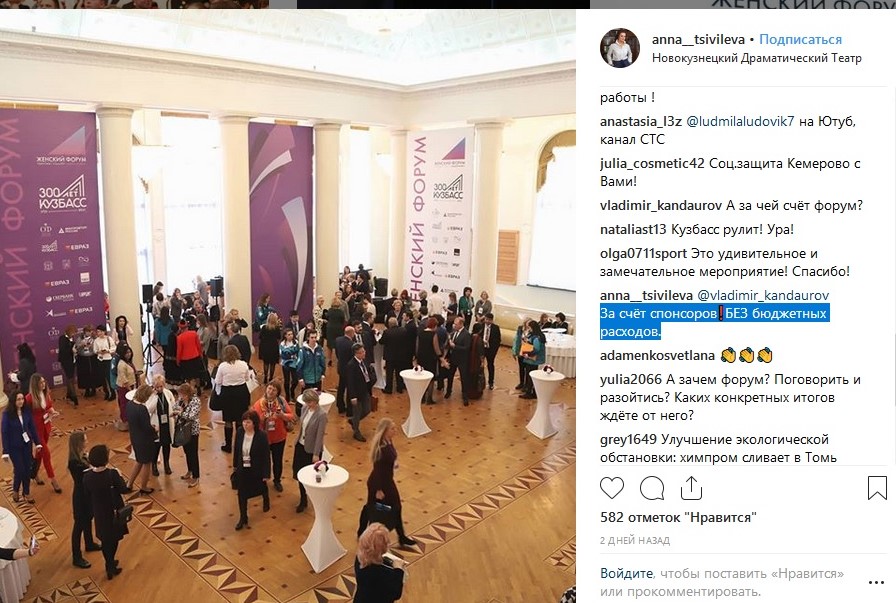Open the post timestamp 2 дней назад
This screenshot has width=896, height=603.
click(635, 540)
